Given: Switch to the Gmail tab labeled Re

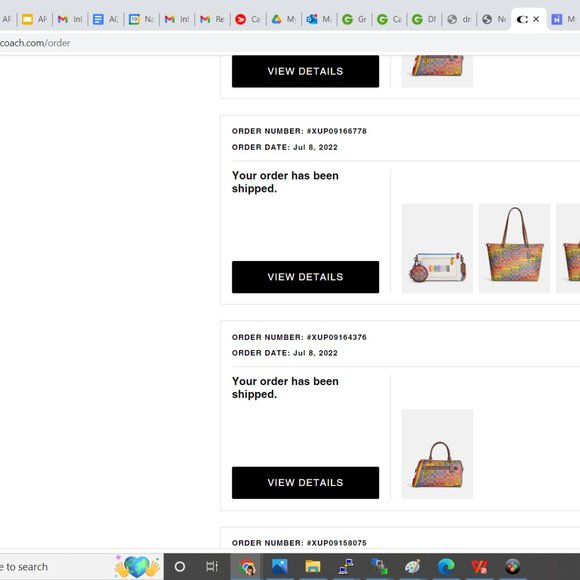Looking at the screenshot, I should (212, 19).
